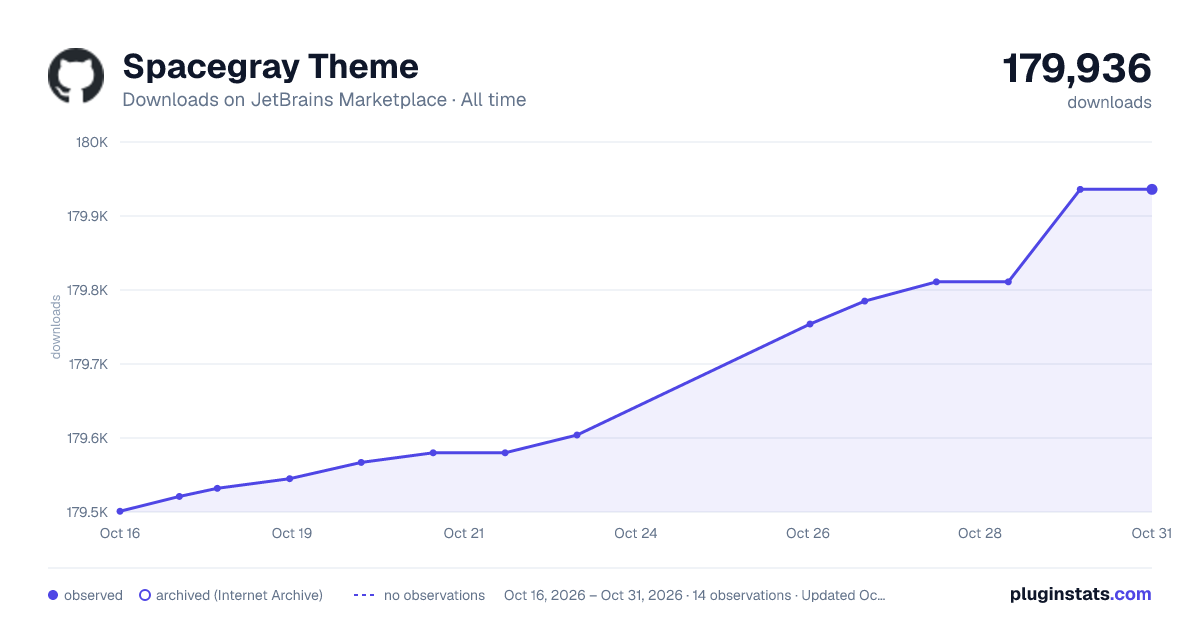
Task: Click the Oct 24 x-axis label
Action: [636, 533]
